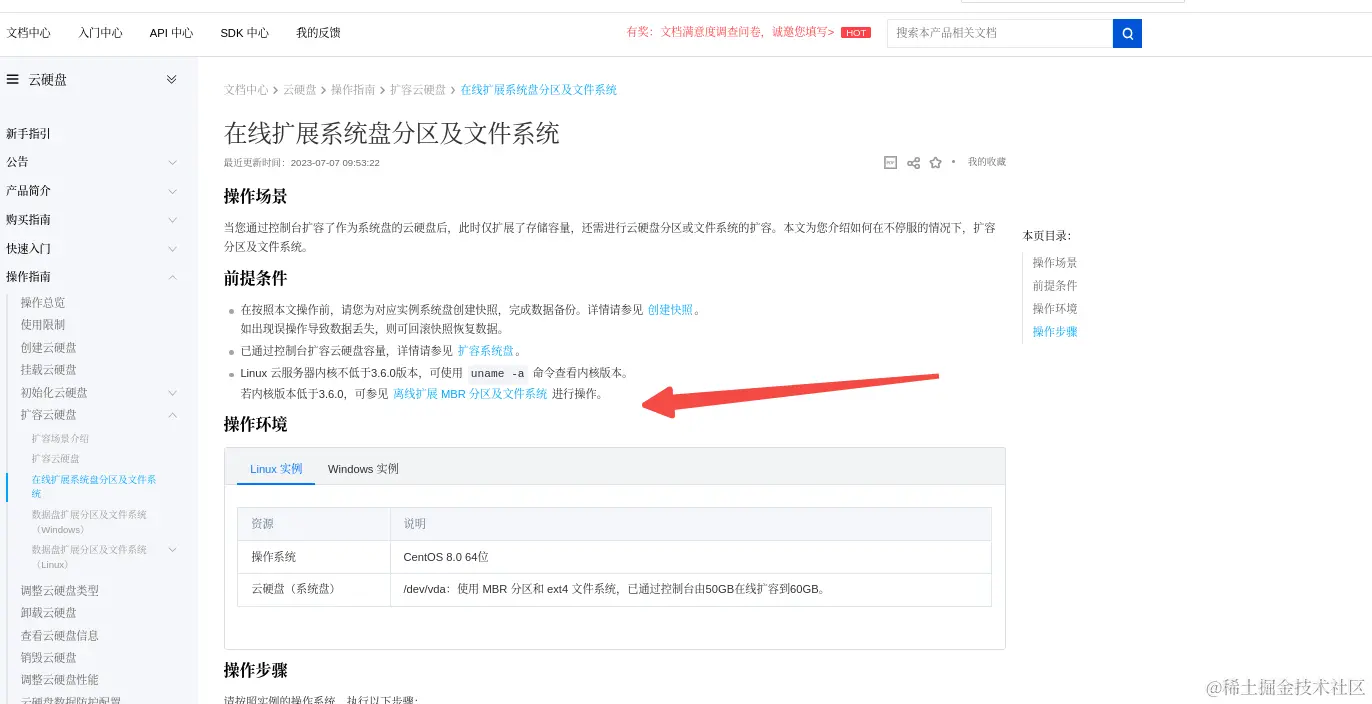The width and height of the screenshot is (1372, 704).
Task: Open 入门中心 in top navigation
Action: pos(101,33)
